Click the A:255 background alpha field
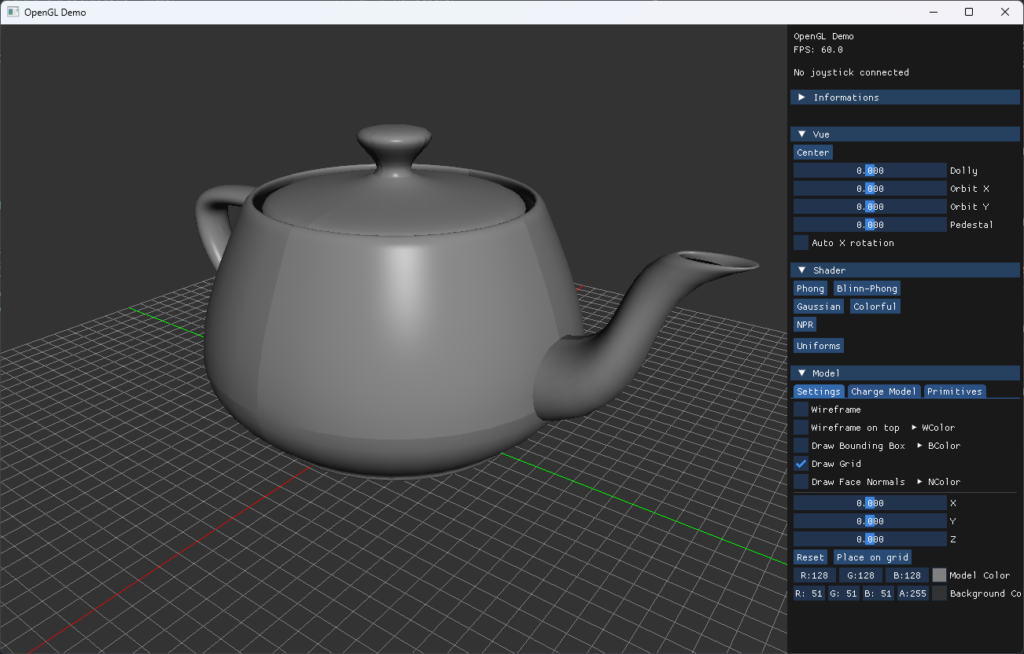Screen dimensions: 1024x654 click(912, 594)
